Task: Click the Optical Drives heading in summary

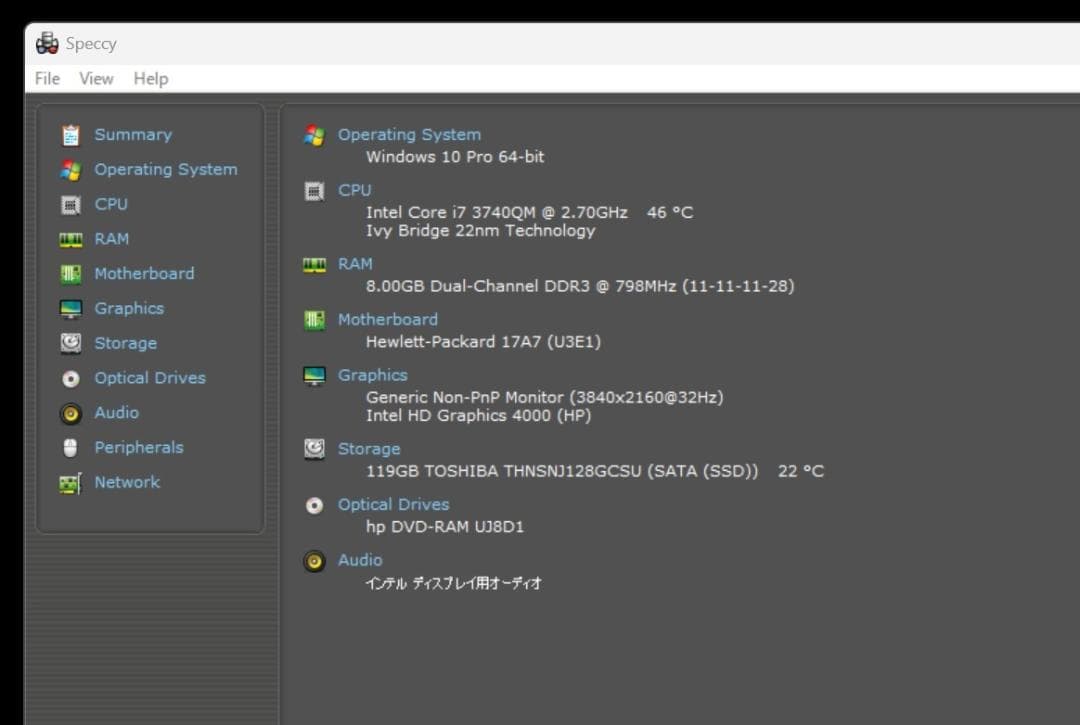Action: coord(393,504)
